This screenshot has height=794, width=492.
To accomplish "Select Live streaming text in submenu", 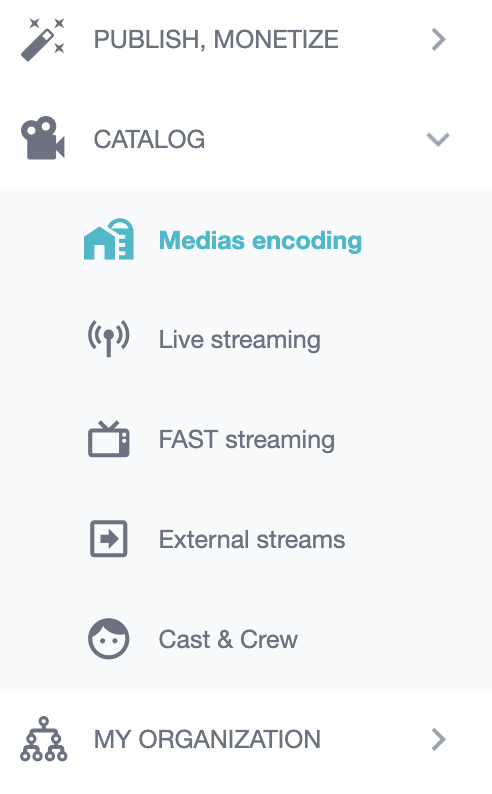I will pos(239,339).
